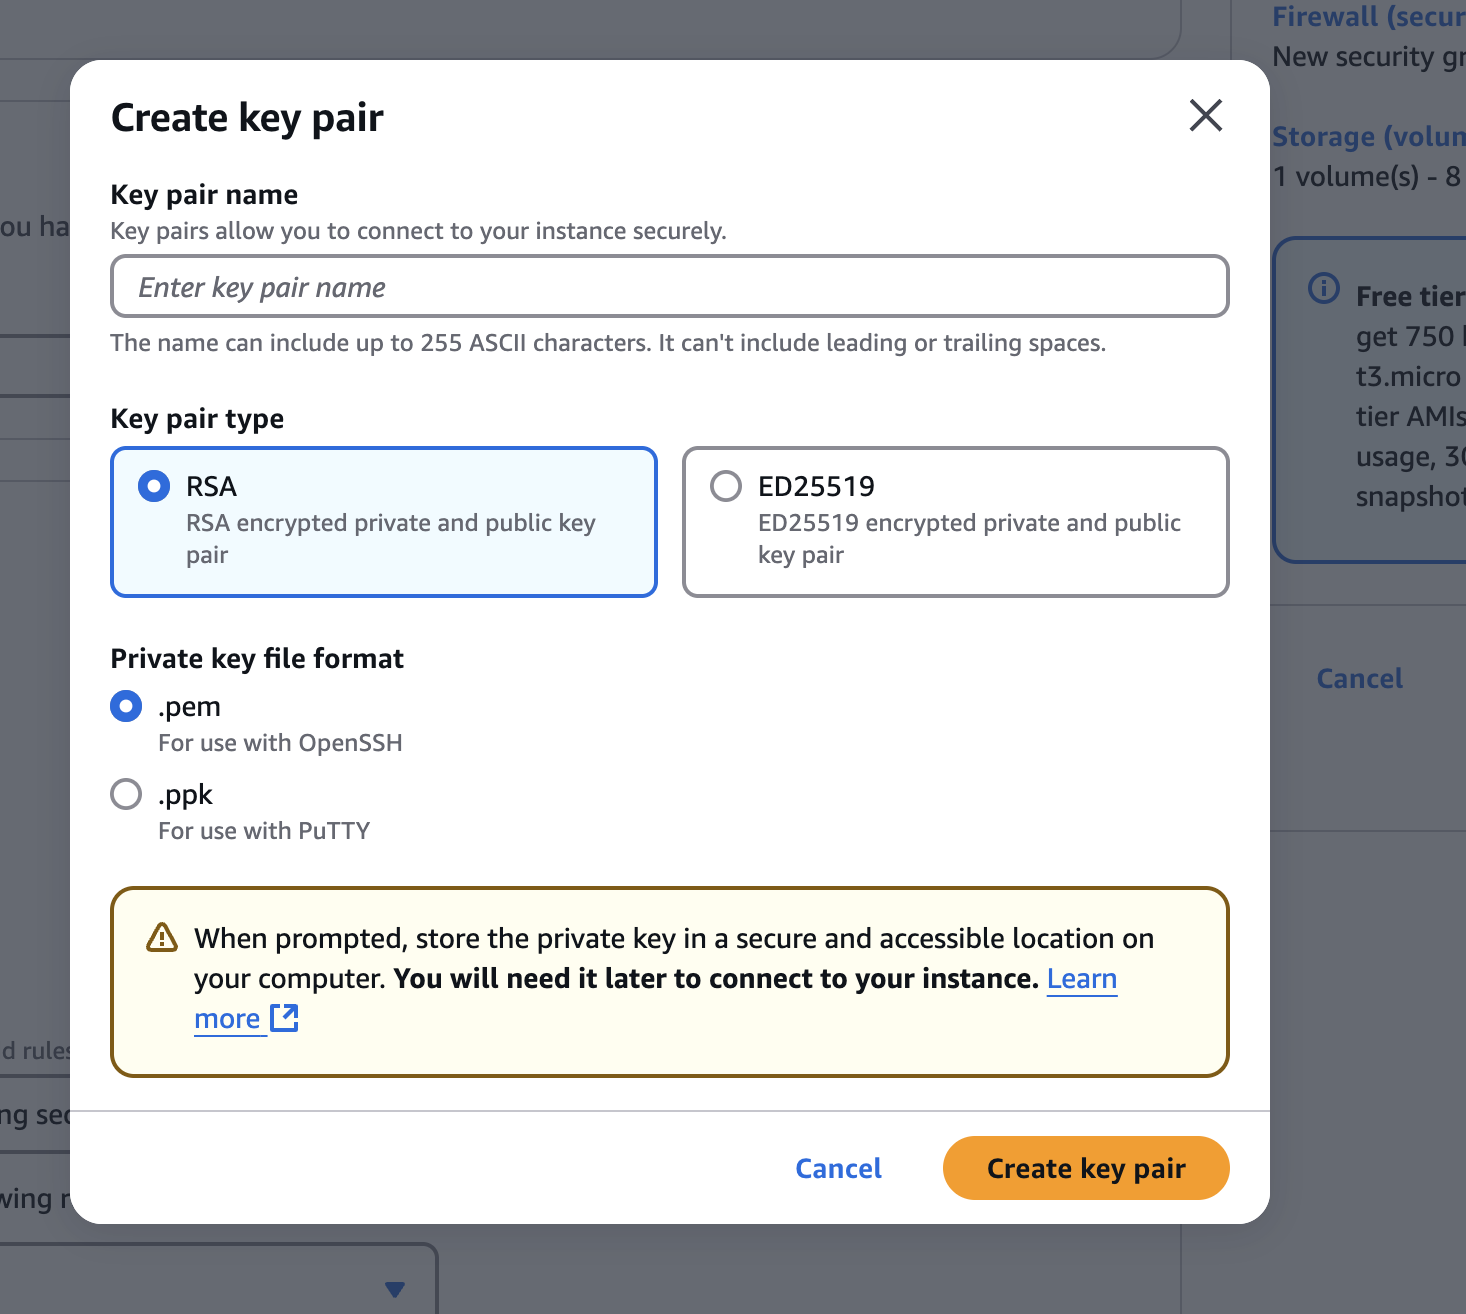Click the Enter key pair name field
1466x1314 pixels.
point(669,287)
